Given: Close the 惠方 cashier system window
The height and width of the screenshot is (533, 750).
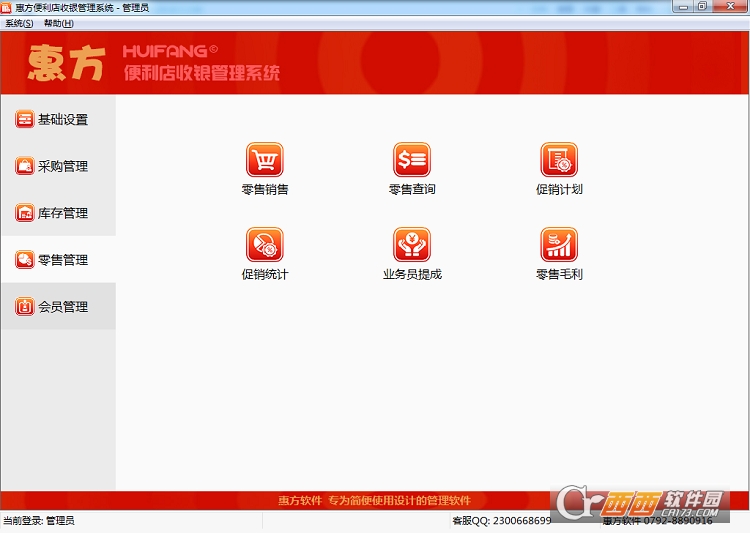Looking at the screenshot, I should [x=729, y=6].
